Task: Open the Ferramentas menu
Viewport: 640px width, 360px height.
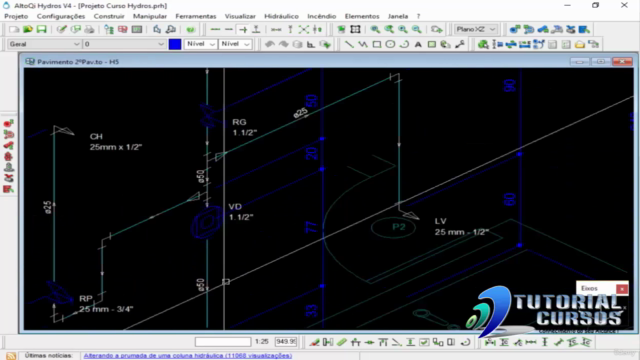Action: (196, 16)
